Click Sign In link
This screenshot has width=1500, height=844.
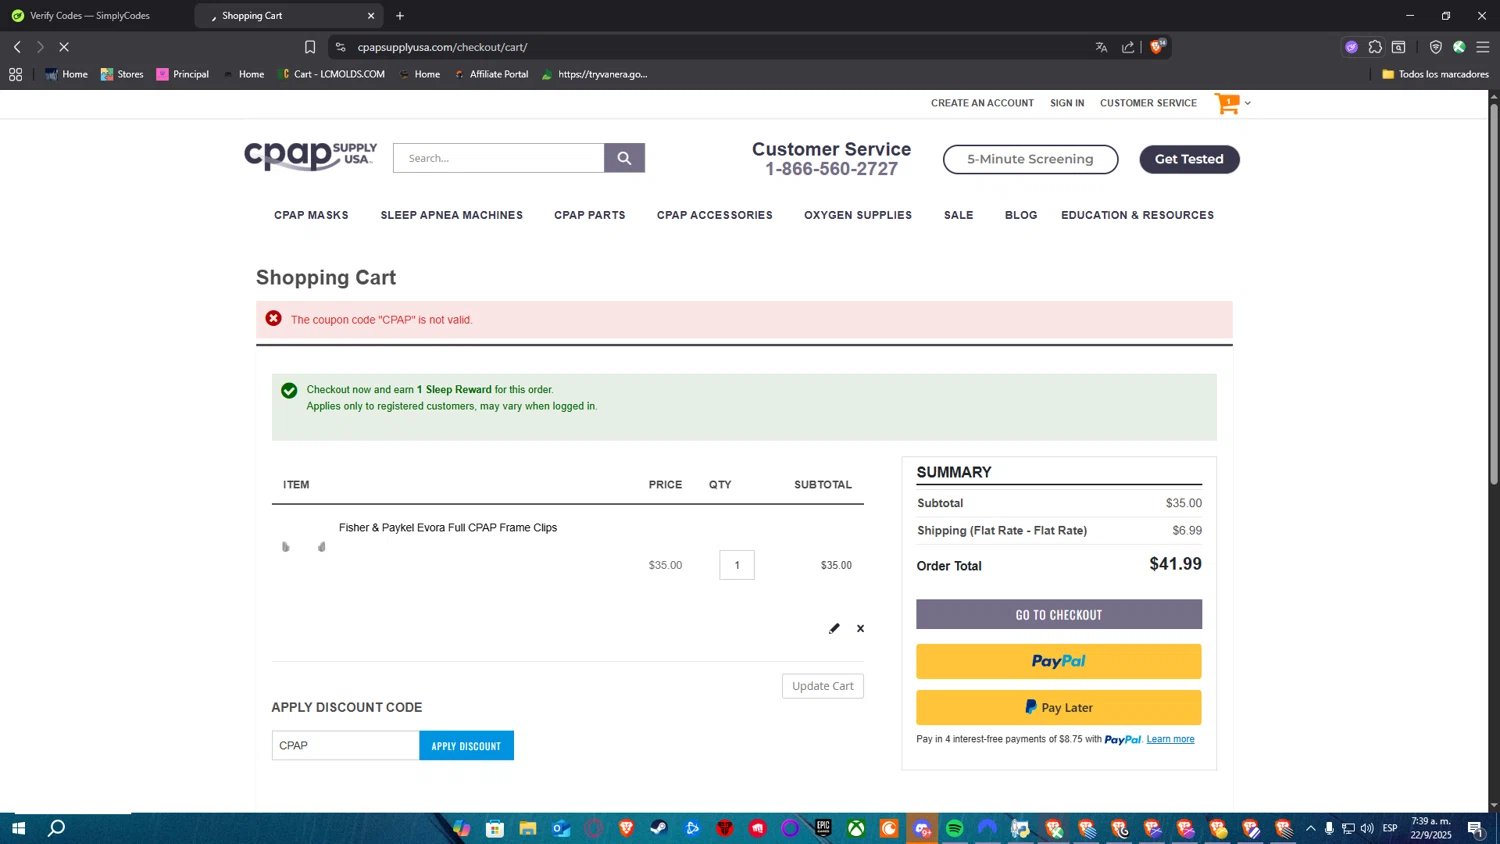[x=1067, y=103]
